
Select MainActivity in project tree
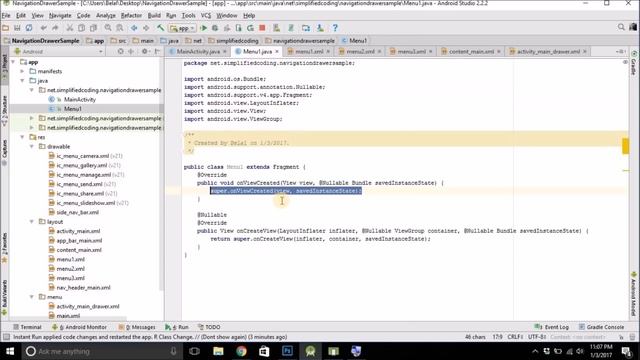pyautogui.click(x=80, y=100)
